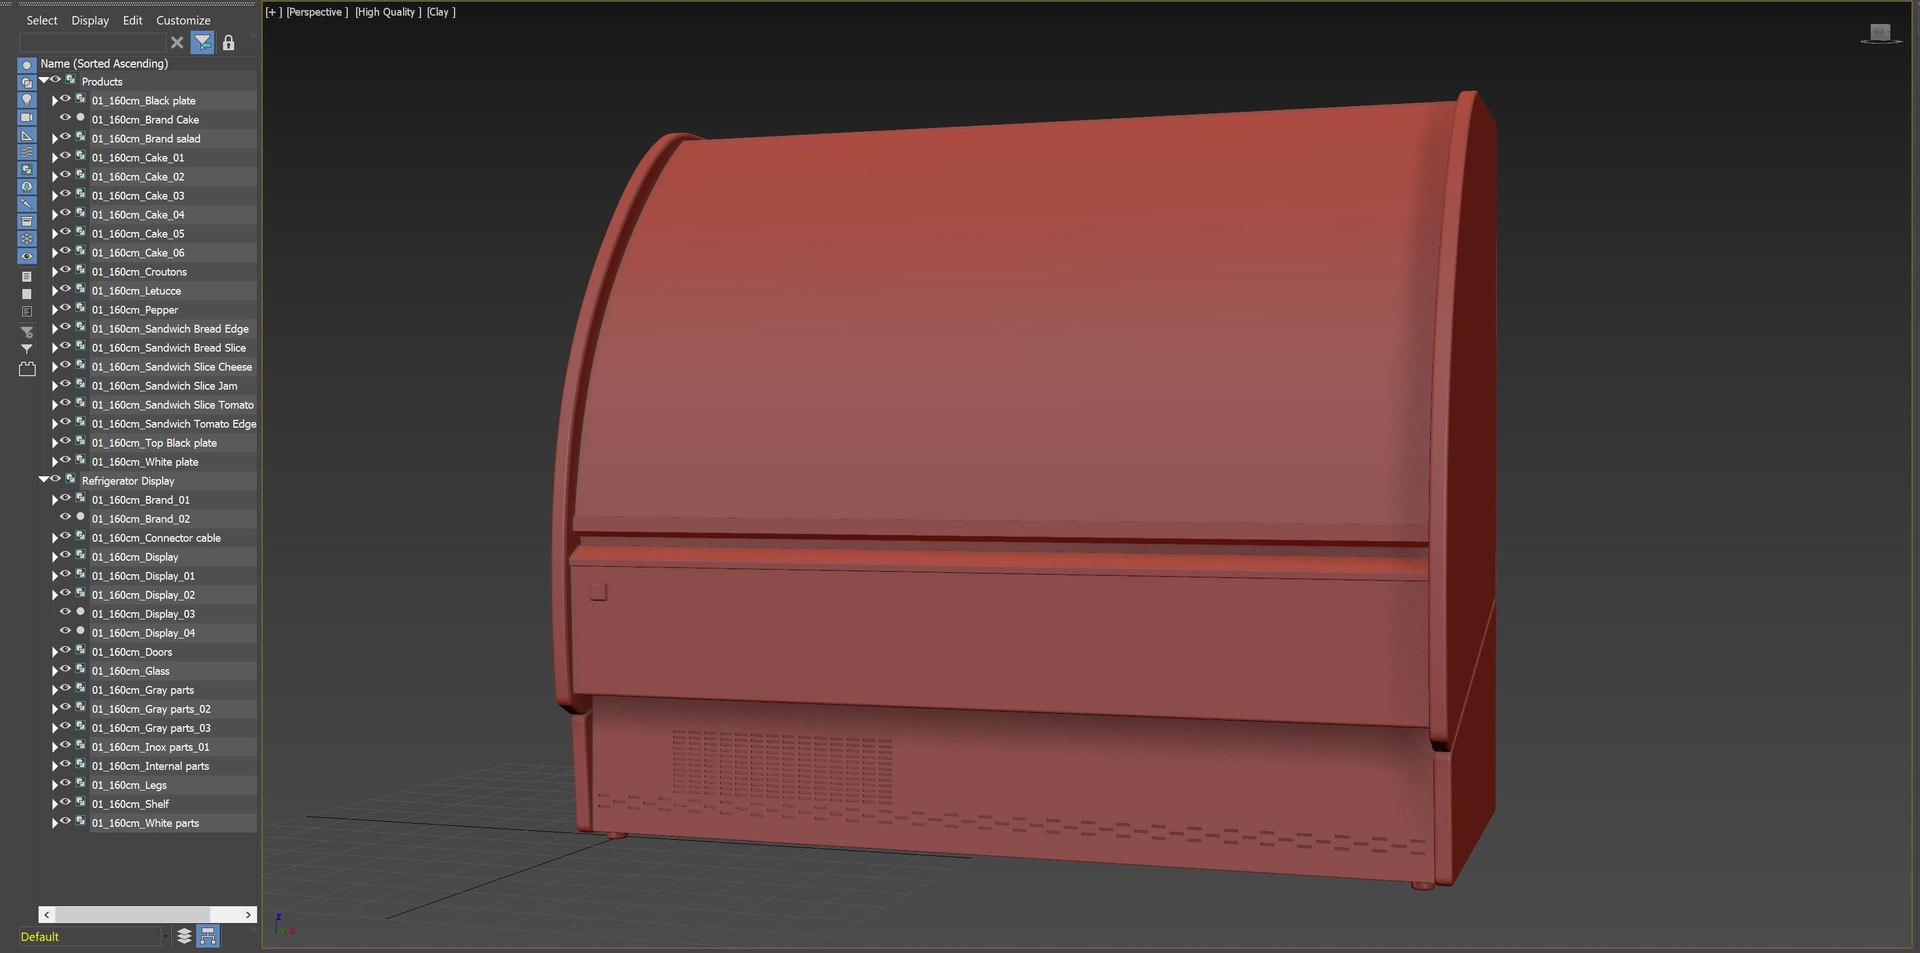The width and height of the screenshot is (1920, 953).
Task: Collapse the Refrigerator Display group
Action: tap(44, 479)
